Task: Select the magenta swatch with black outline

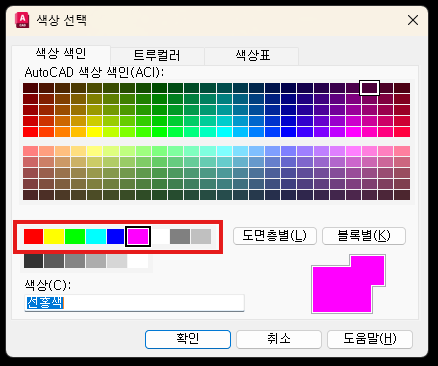Action: [138, 236]
